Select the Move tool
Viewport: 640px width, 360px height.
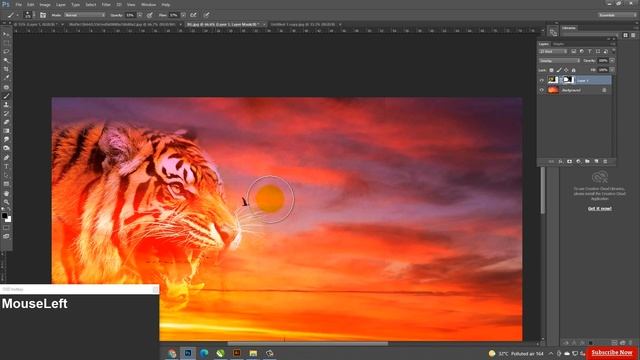click(x=6, y=34)
